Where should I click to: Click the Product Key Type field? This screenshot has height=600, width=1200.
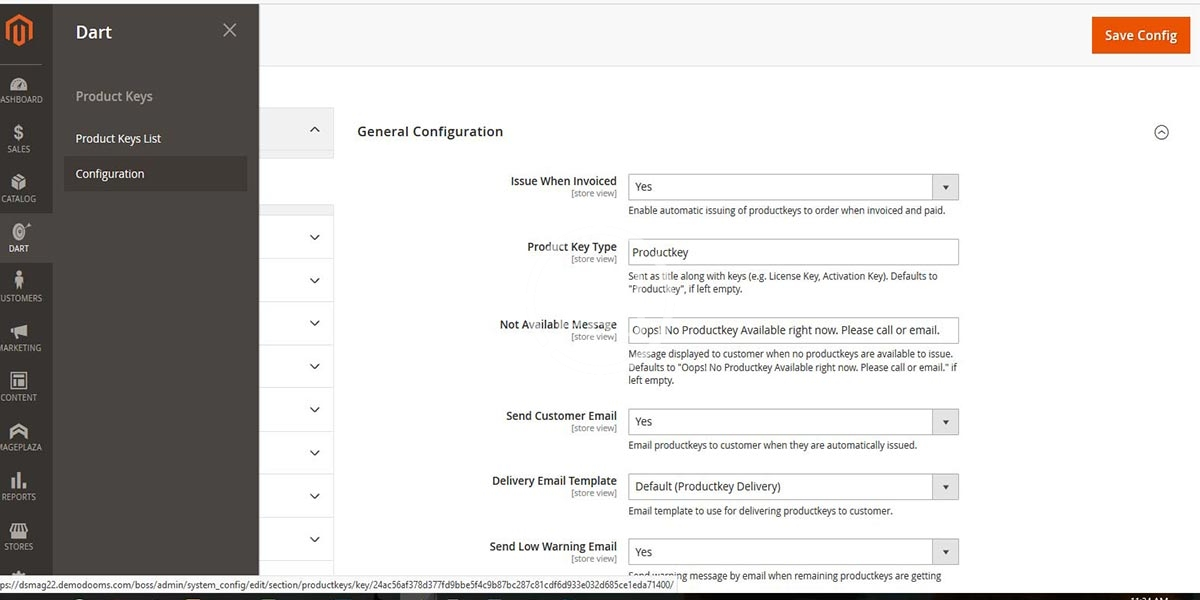(793, 253)
